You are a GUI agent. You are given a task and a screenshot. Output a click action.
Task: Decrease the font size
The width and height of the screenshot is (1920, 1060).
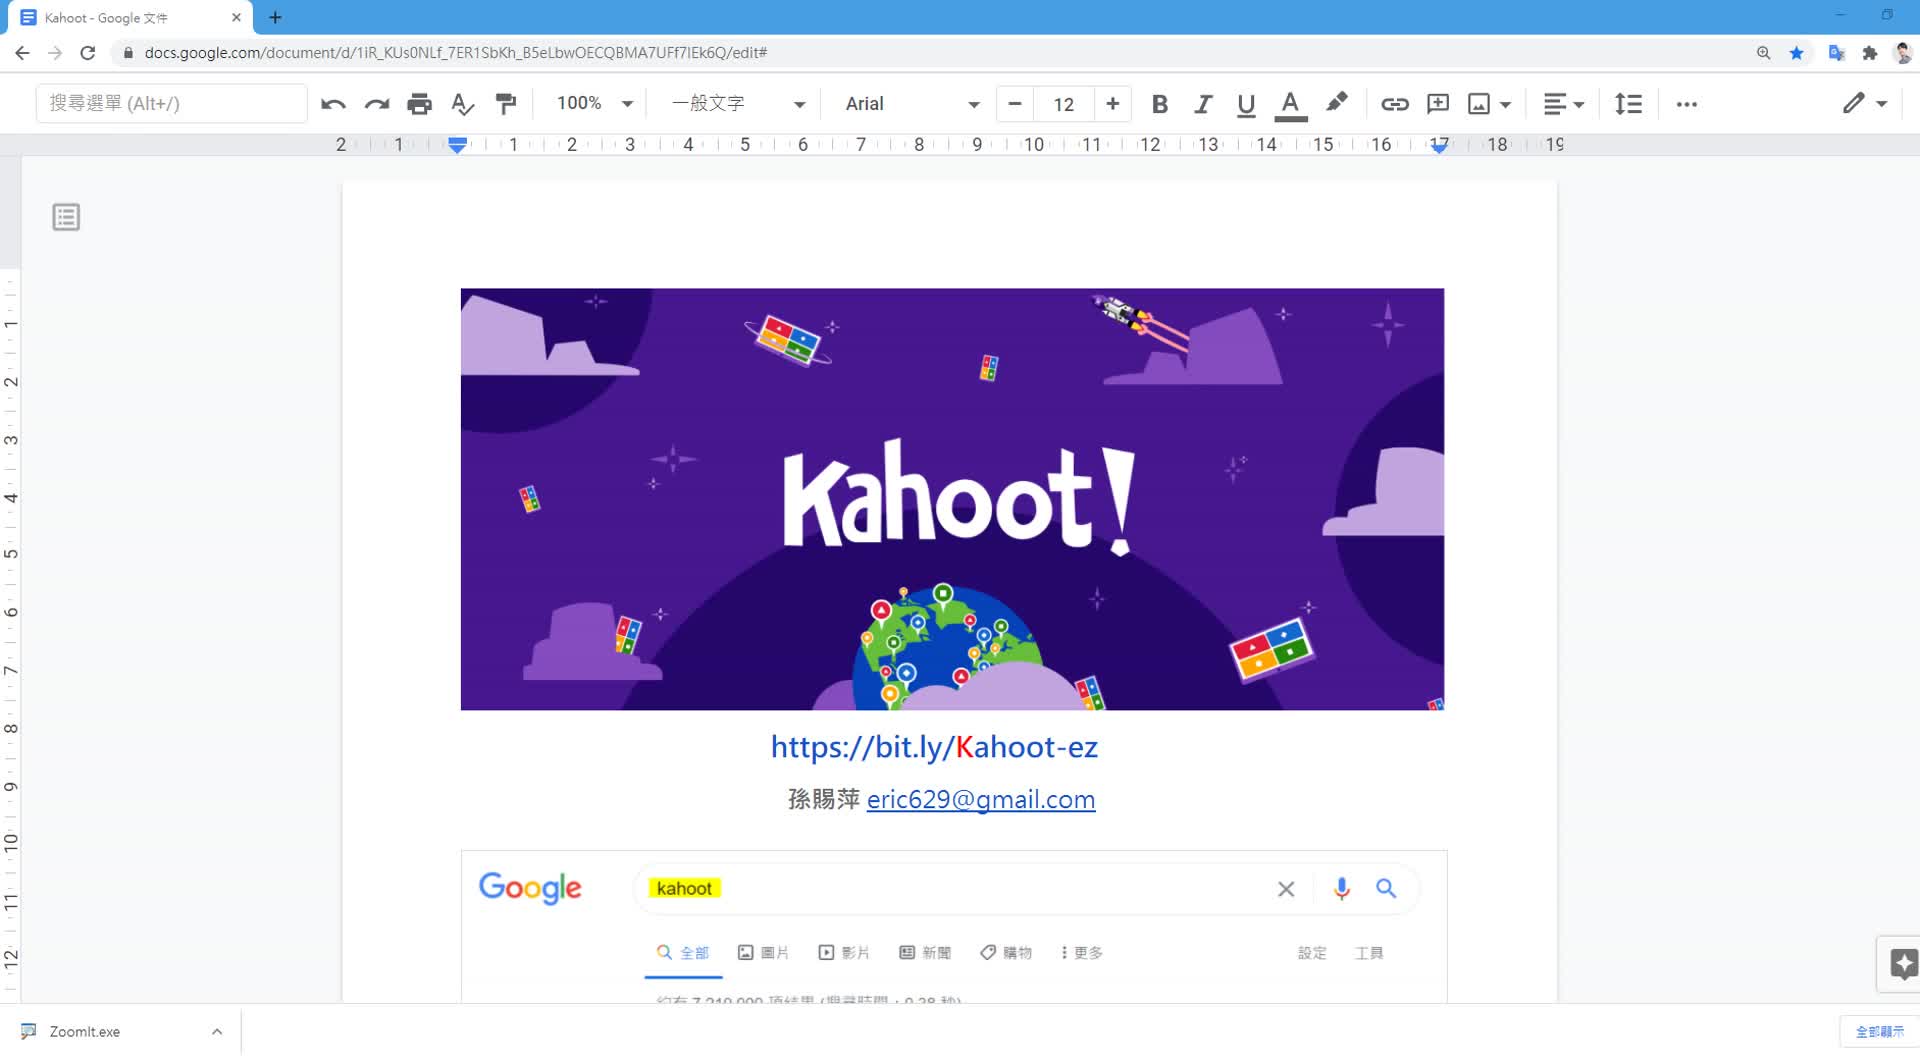tap(1014, 104)
